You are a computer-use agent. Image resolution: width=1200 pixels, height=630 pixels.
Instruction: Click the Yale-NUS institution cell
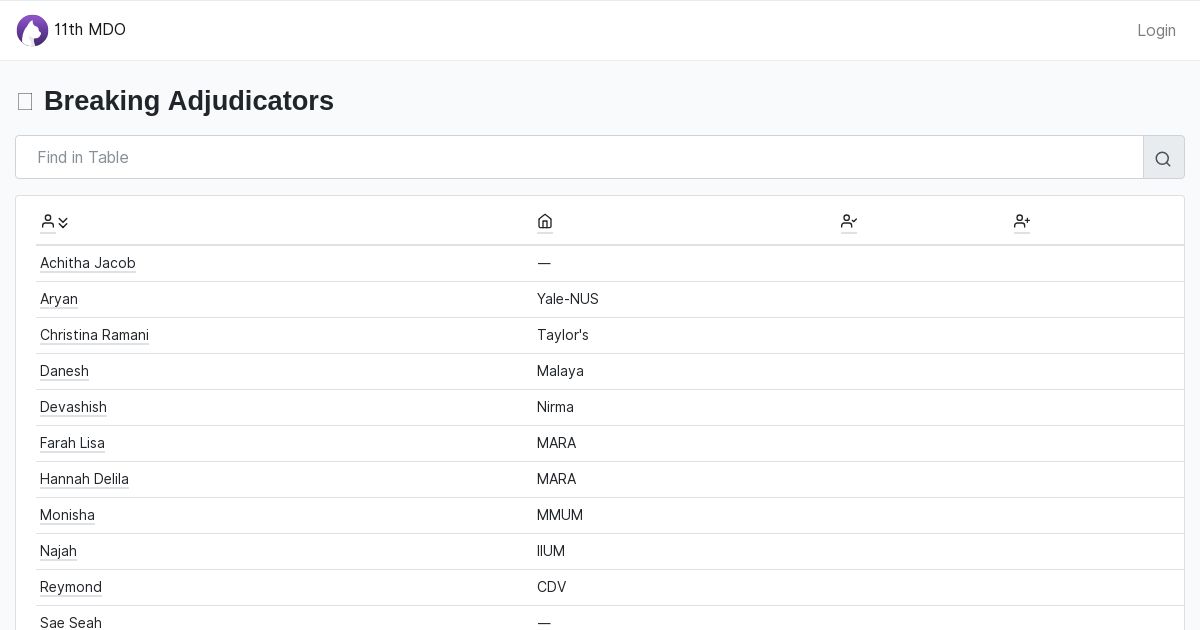point(568,299)
